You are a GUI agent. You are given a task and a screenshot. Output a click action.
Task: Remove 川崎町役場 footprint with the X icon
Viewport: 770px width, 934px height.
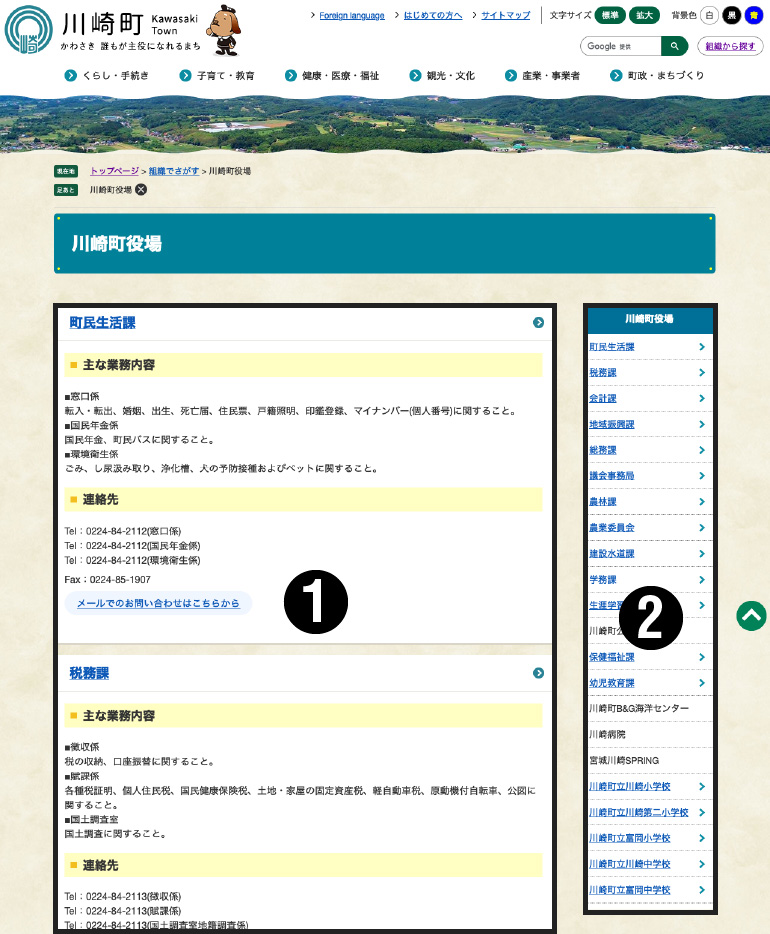(141, 189)
